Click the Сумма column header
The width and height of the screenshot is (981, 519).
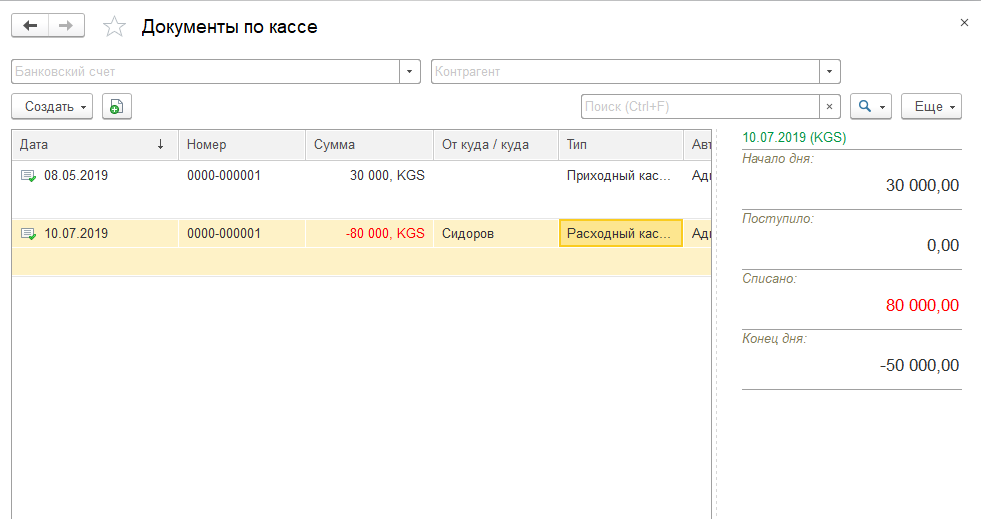[368, 144]
